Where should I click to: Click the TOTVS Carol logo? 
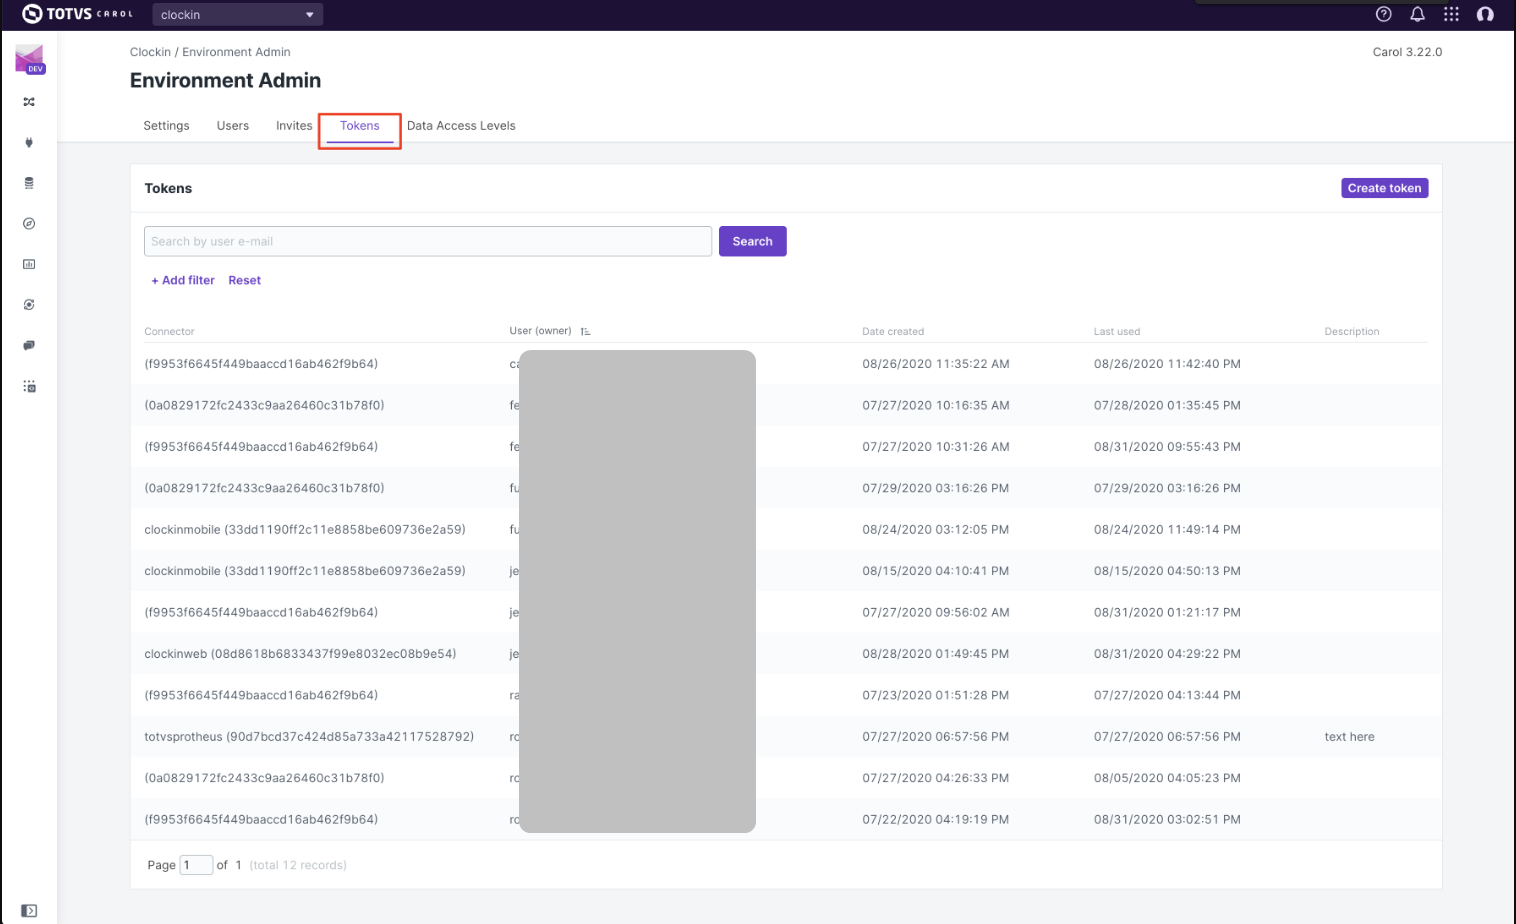pos(77,14)
